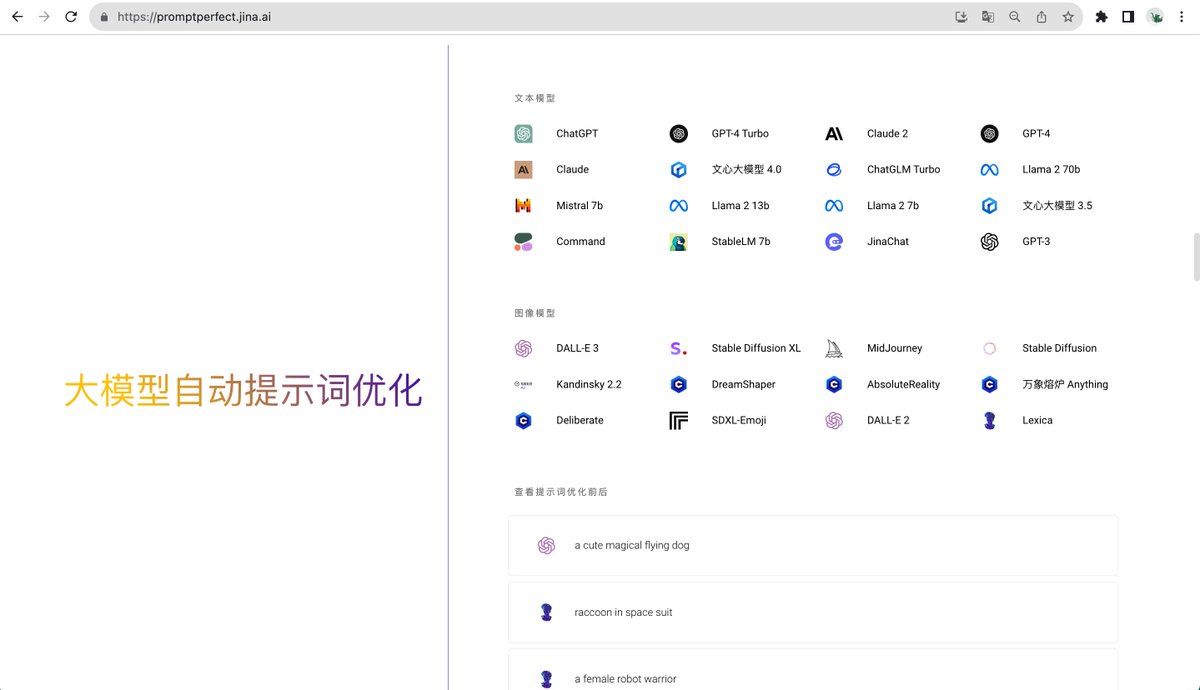Select the MidJourney label

(x=895, y=349)
